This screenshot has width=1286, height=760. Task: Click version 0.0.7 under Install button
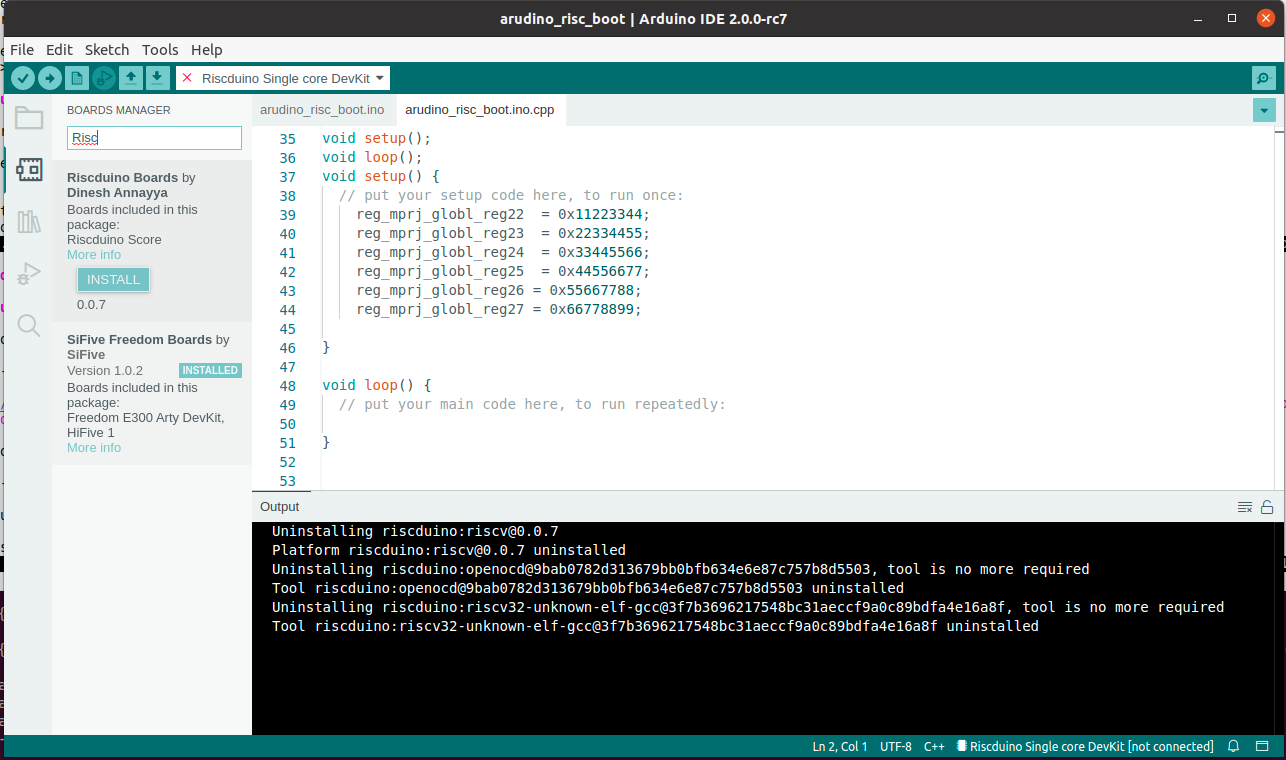pos(91,304)
